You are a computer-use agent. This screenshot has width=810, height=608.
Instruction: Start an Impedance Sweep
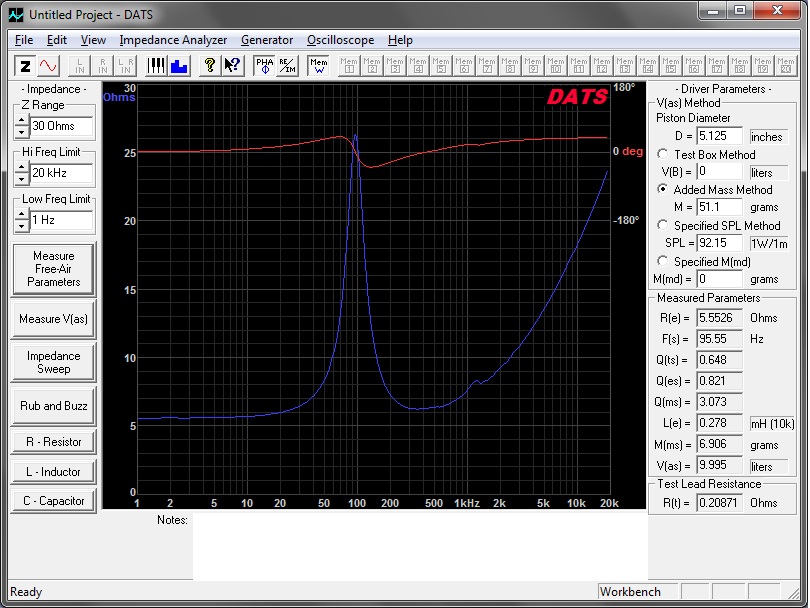53,362
